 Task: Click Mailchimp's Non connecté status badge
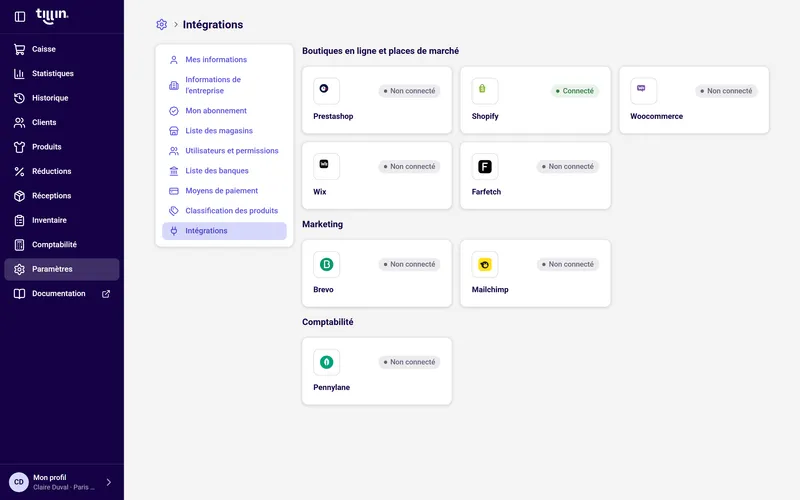[568, 264]
